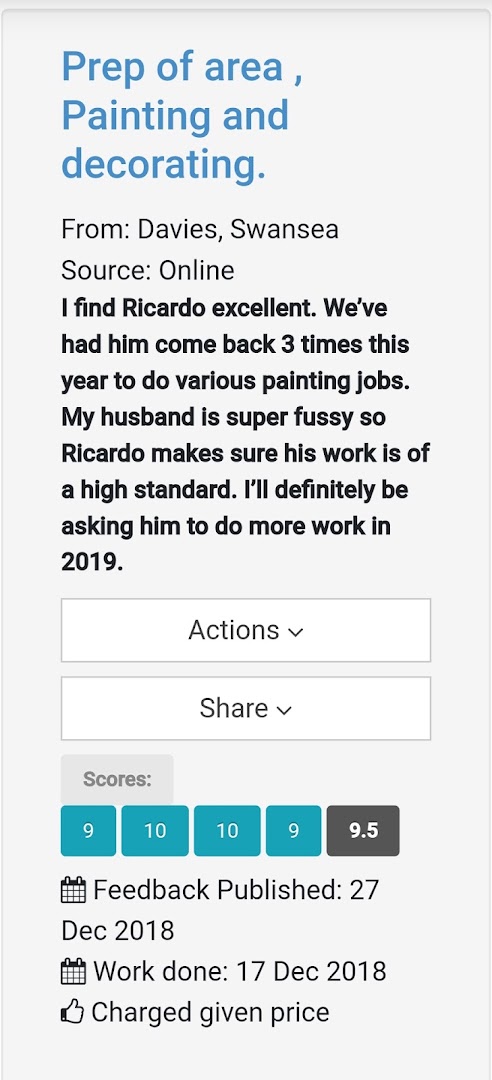Click the Scores label tab

[x=117, y=780]
